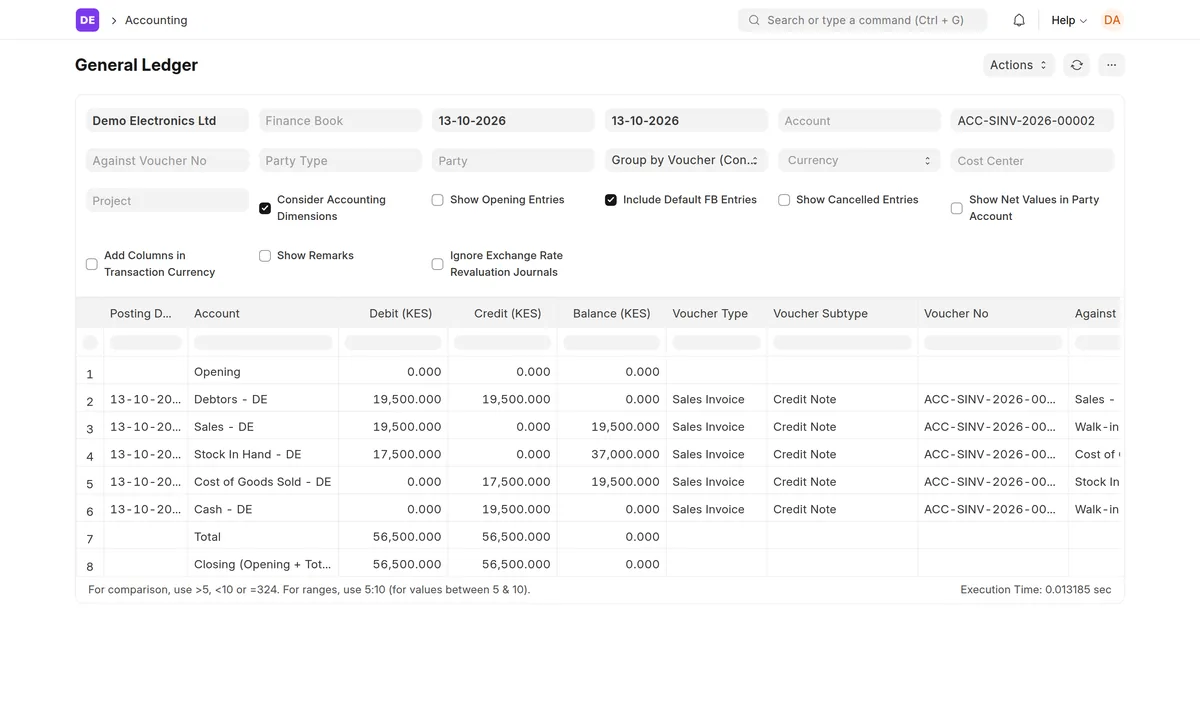The height and width of the screenshot is (720, 1200).
Task: Click the Accounting breadcrumb link
Action: 156,20
